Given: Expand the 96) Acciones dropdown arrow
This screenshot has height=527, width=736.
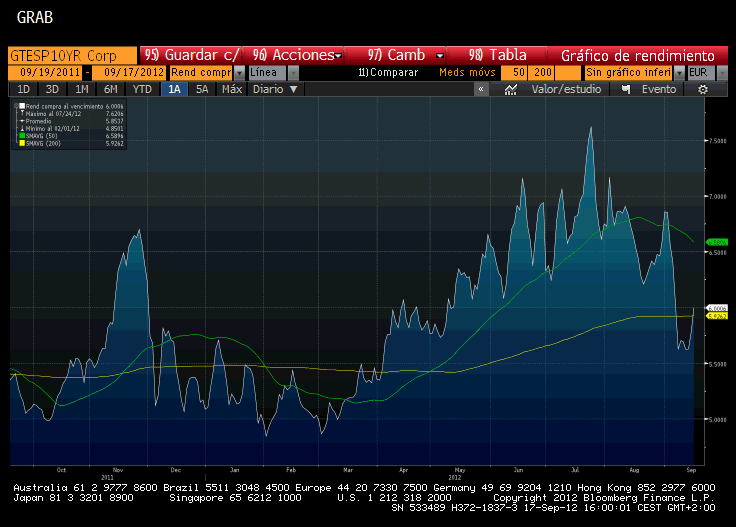Looking at the screenshot, I should [x=338, y=56].
